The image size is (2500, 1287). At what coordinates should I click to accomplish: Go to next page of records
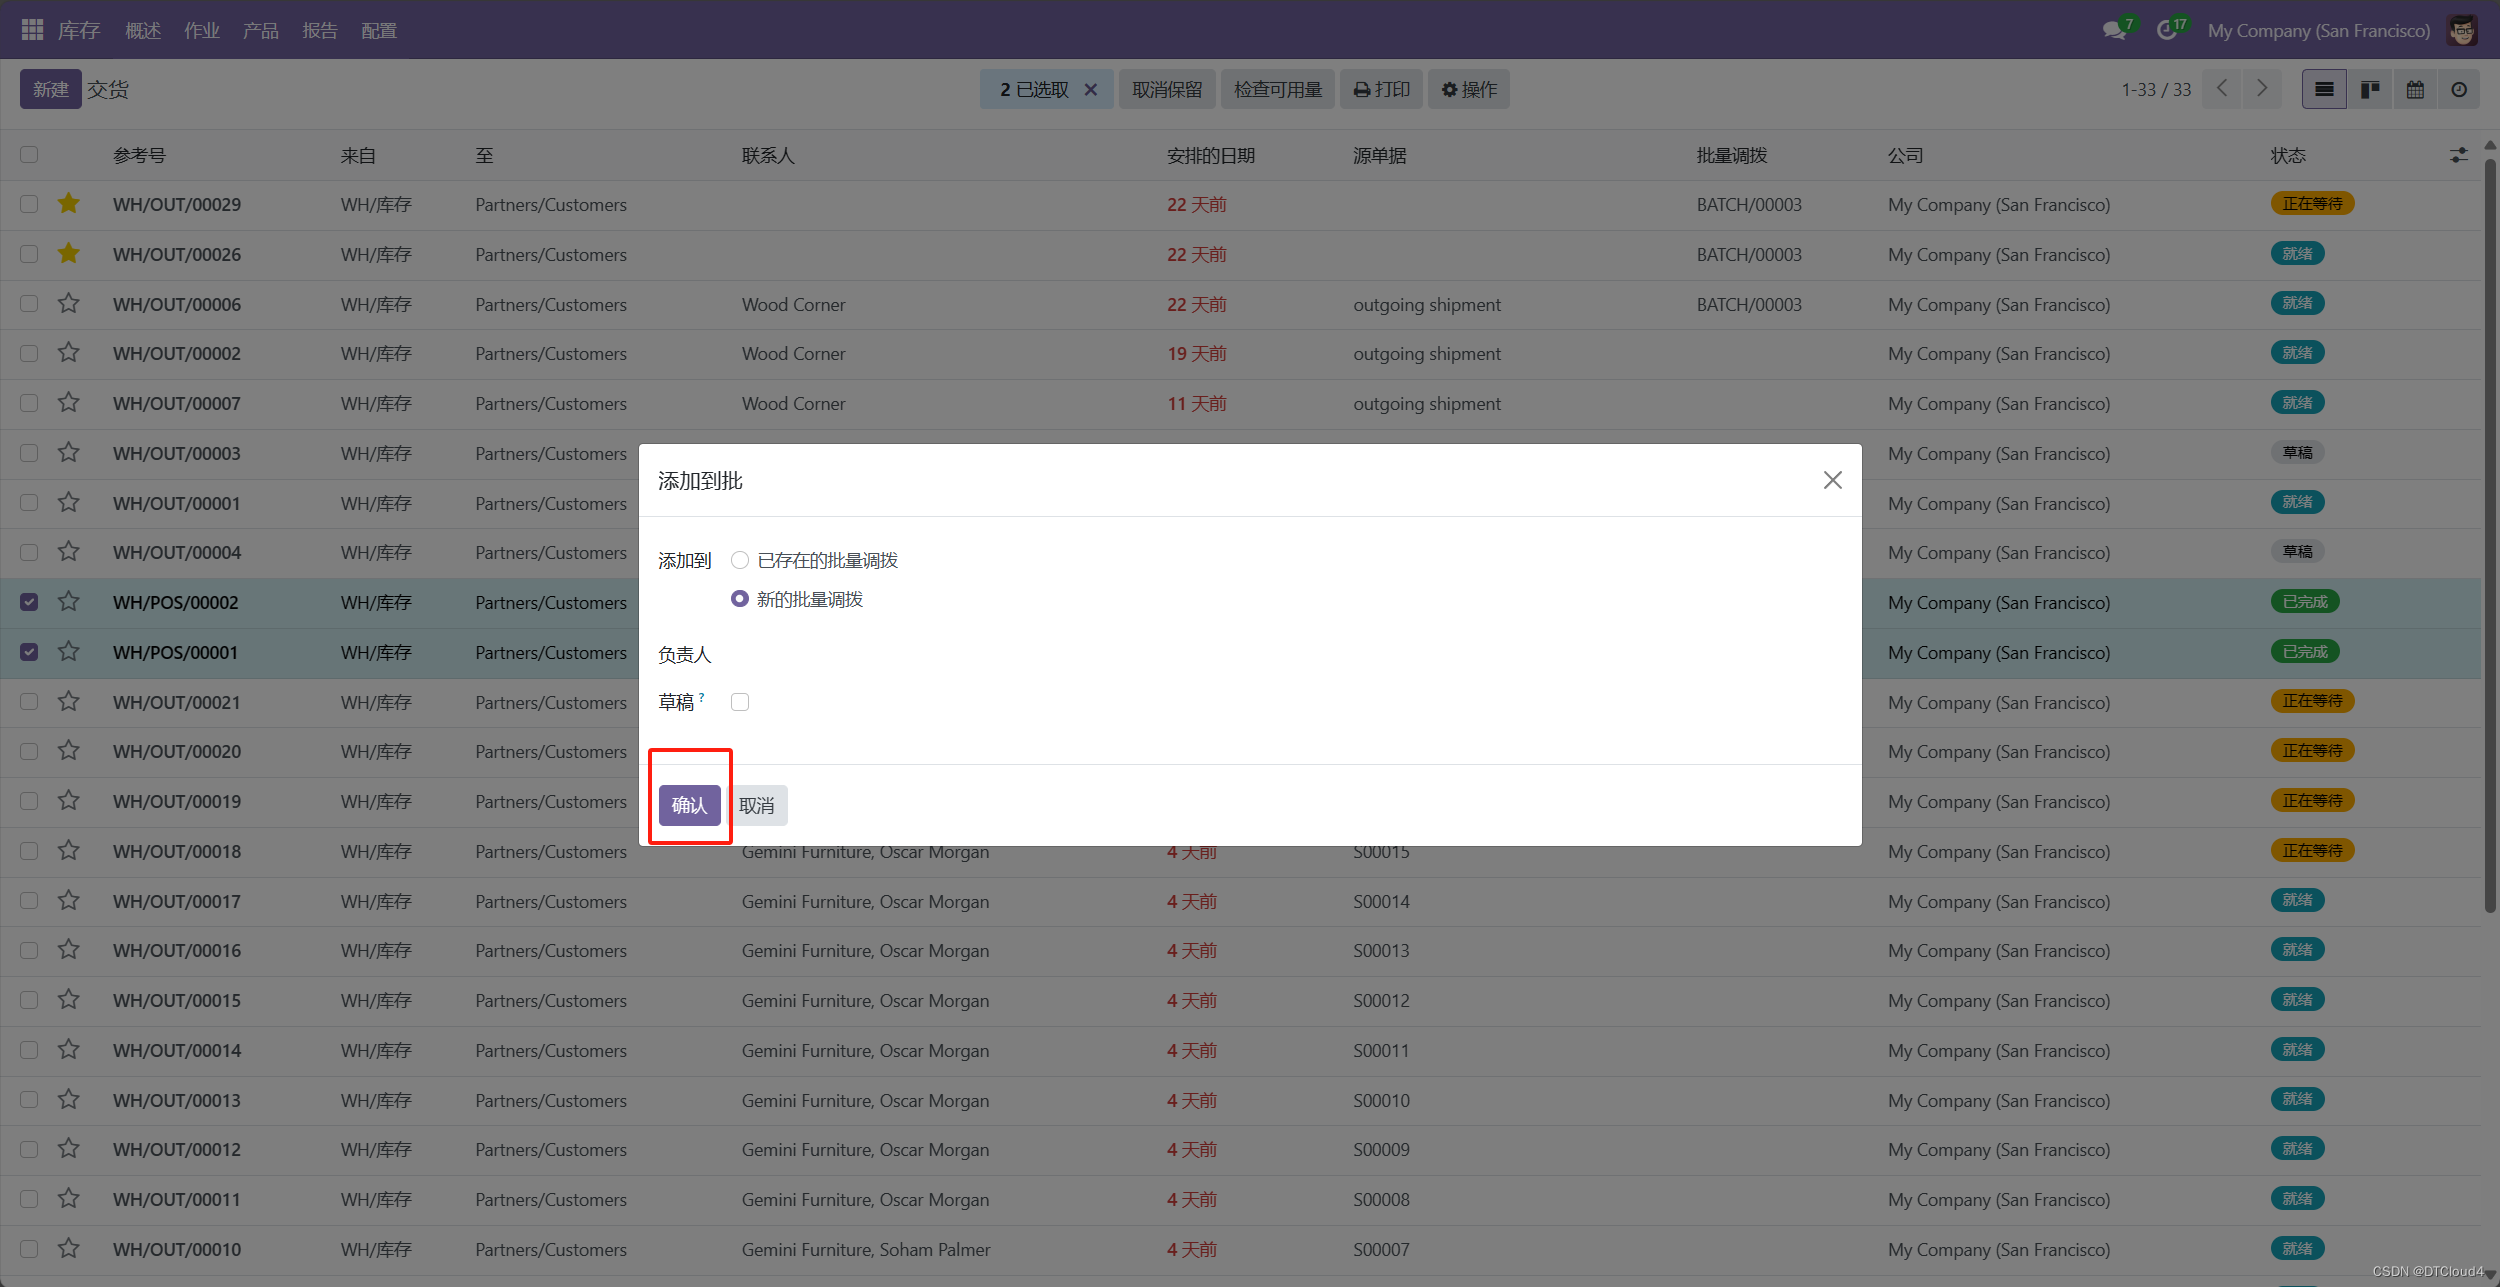pyautogui.click(x=2262, y=89)
